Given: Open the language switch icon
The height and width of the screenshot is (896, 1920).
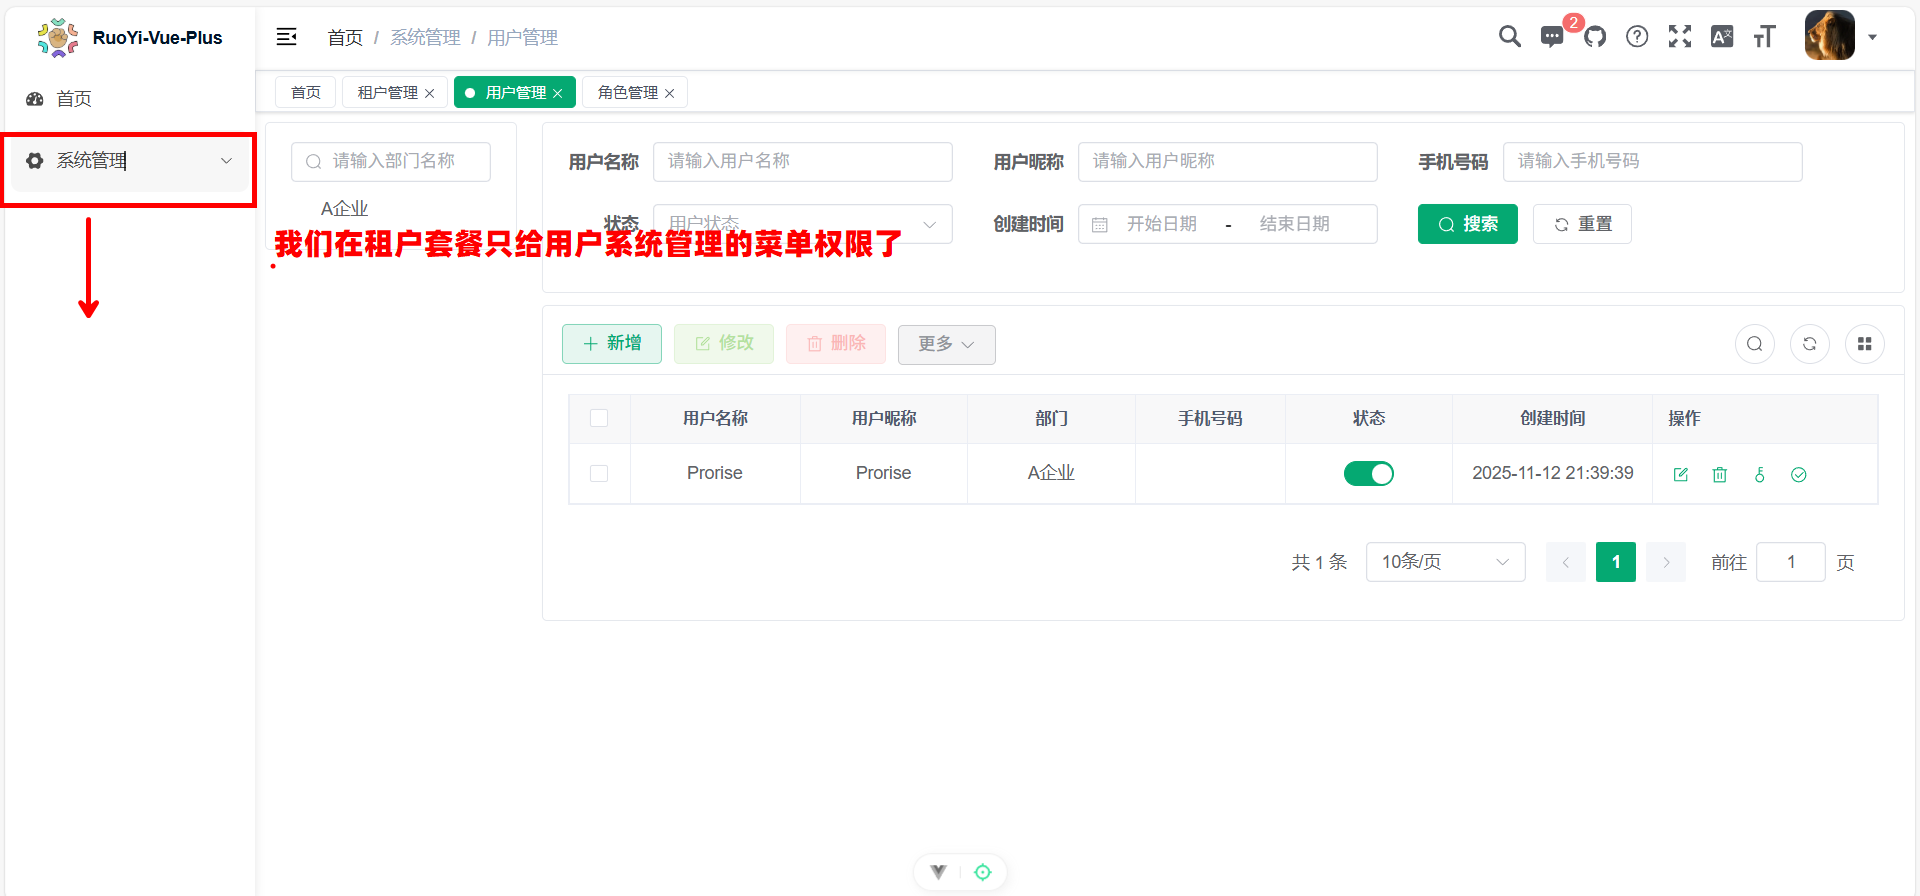Looking at the screenshot, I should [x=1722, y=37].
